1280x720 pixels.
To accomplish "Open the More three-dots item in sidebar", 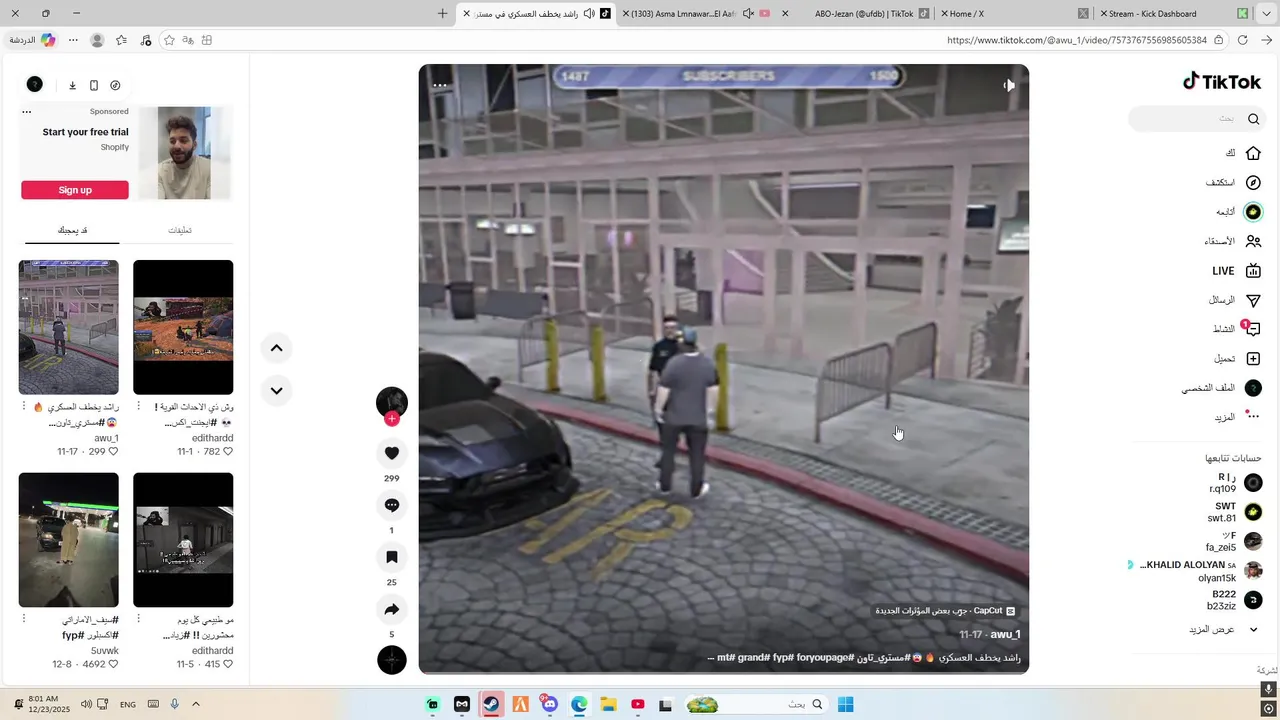I will [x=1253, y=416].
